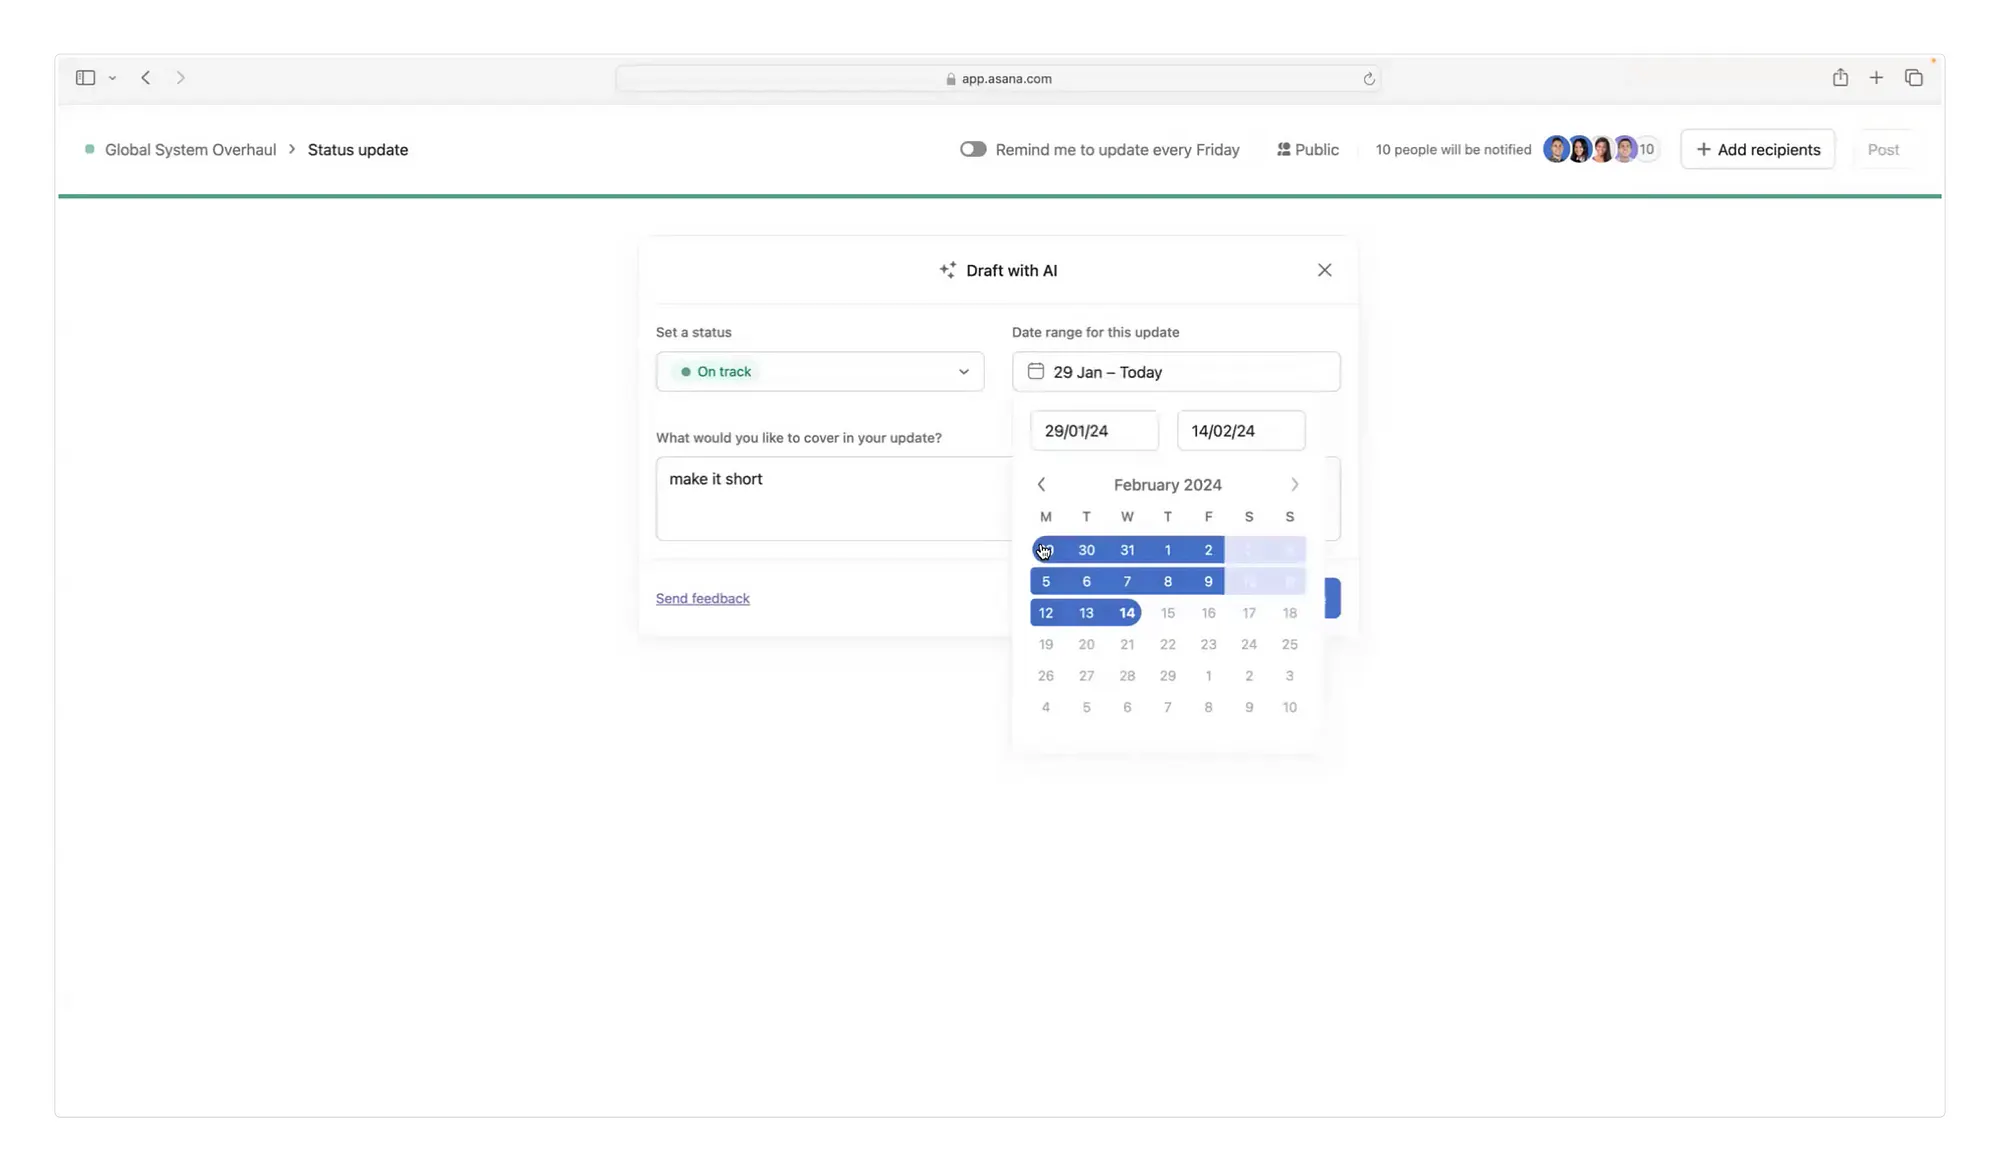Click the Add recipients button
Image resolution: width=2000 pixels, height=1173 pixels.
pyautogui.click(x=1757, y=149)
